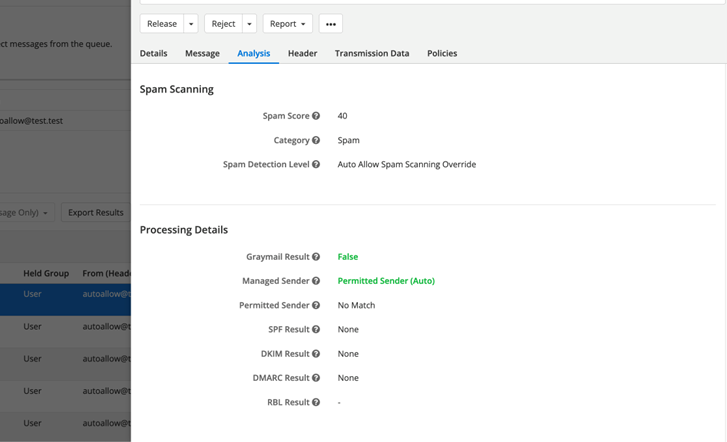The height and width of the screenshot is (442, 727).
Task: Click SPF Result help icon
Action: [316, 330]
